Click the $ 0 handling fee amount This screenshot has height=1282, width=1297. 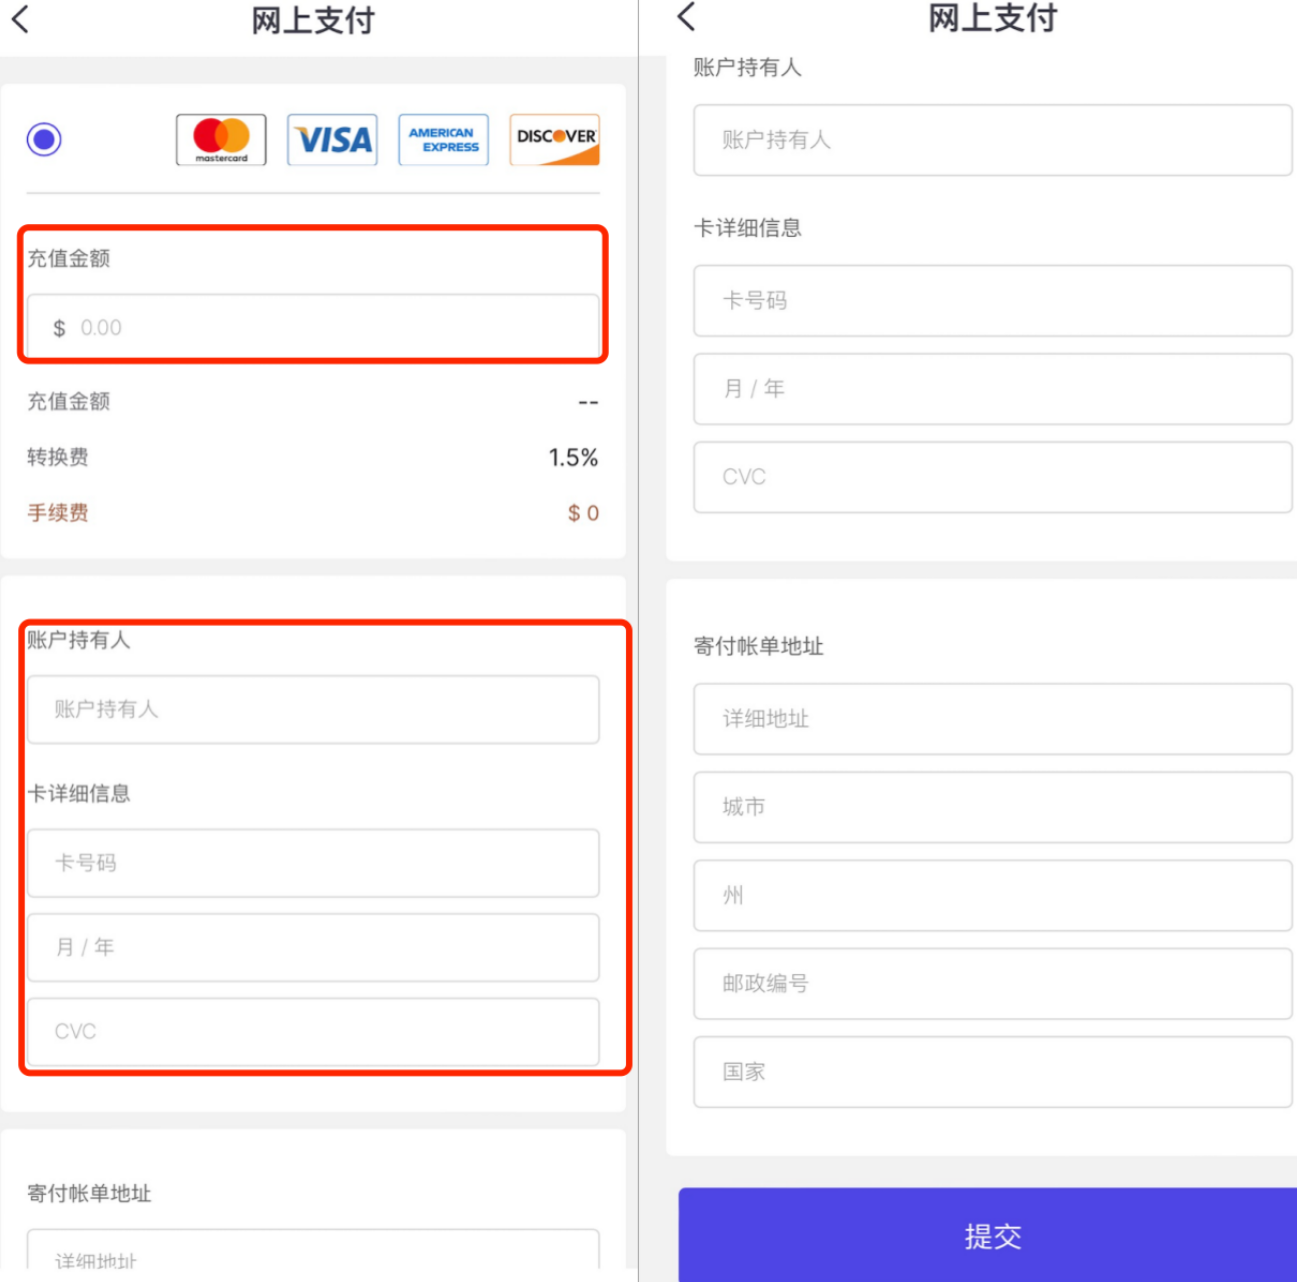[583, 513]
